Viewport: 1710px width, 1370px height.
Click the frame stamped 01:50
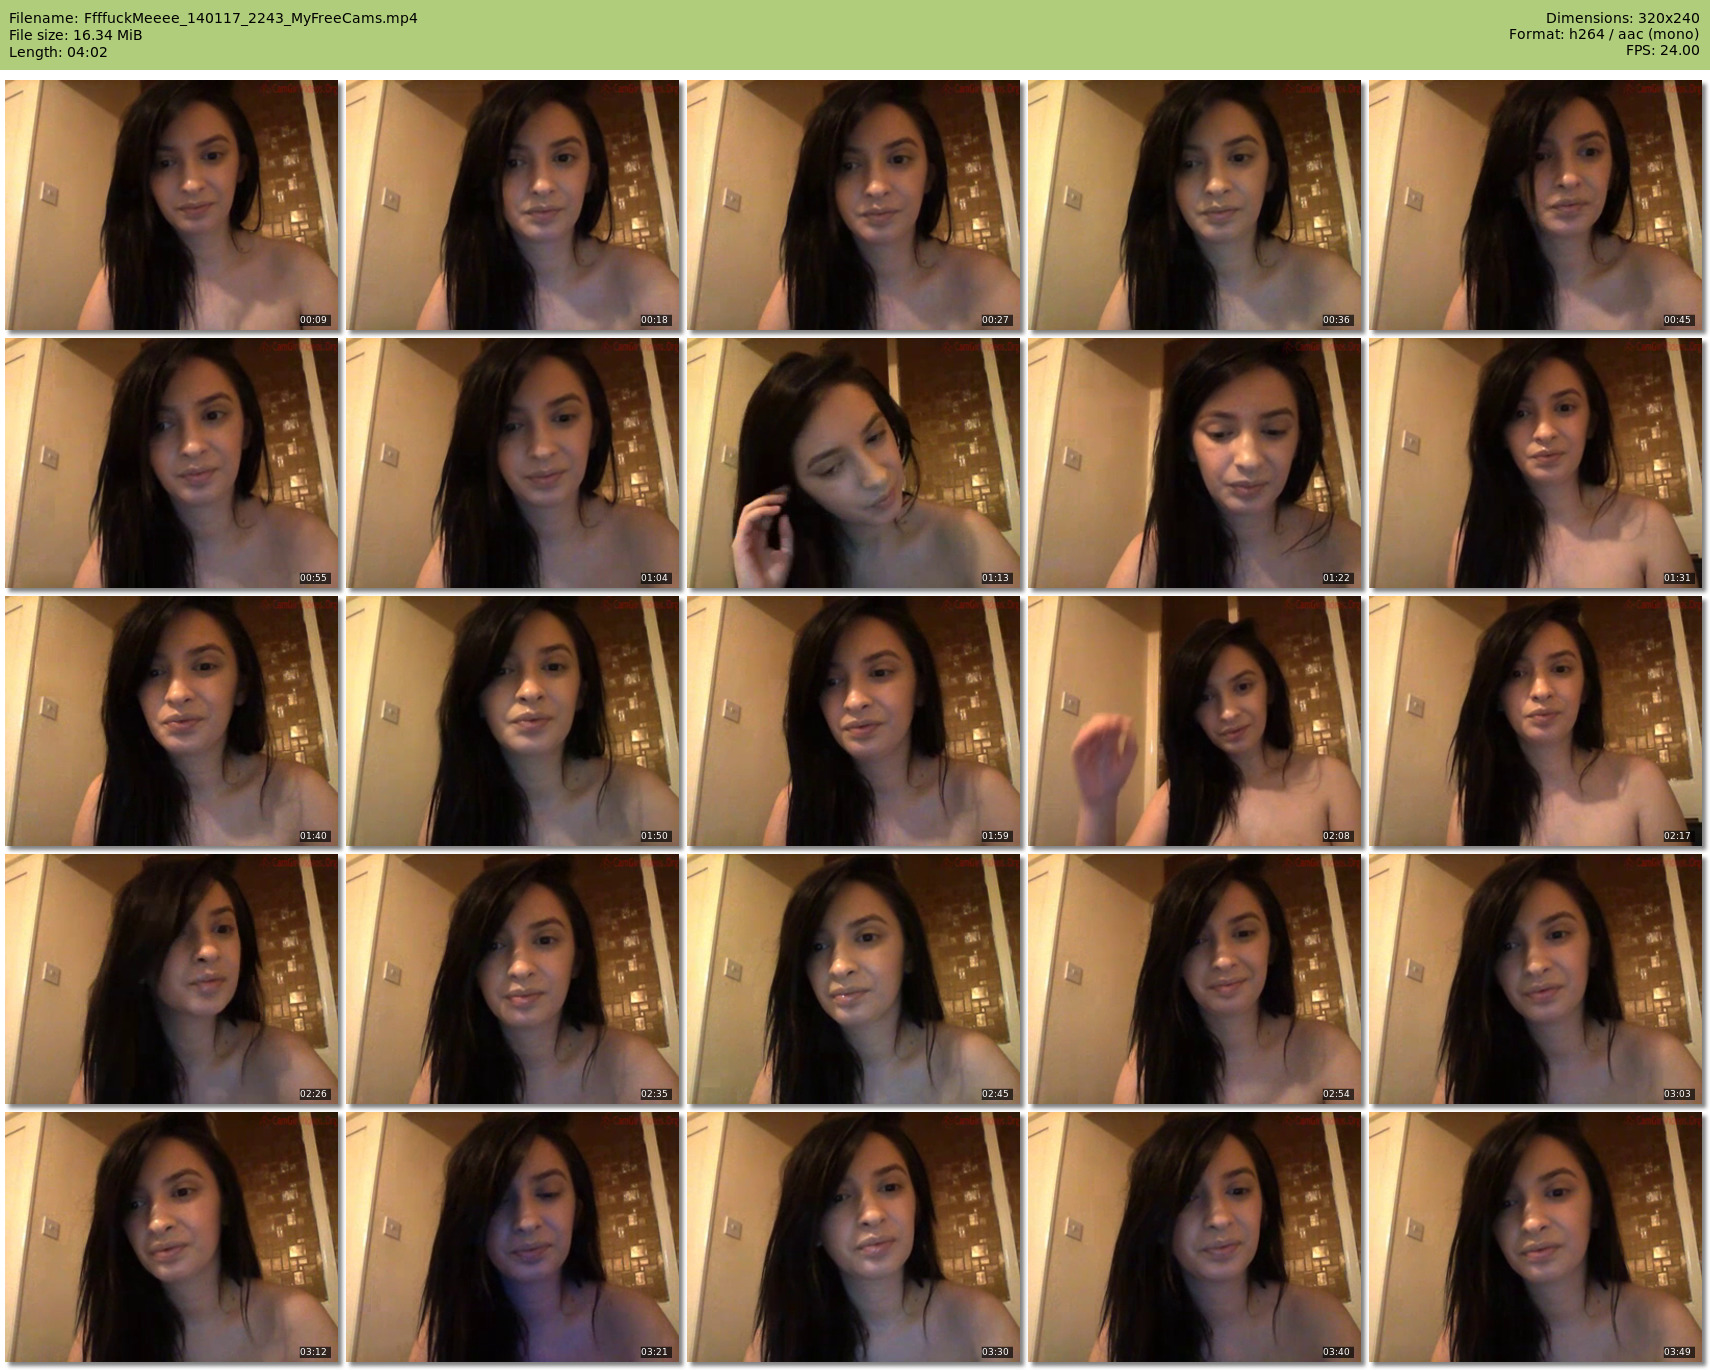click(513, 721)
